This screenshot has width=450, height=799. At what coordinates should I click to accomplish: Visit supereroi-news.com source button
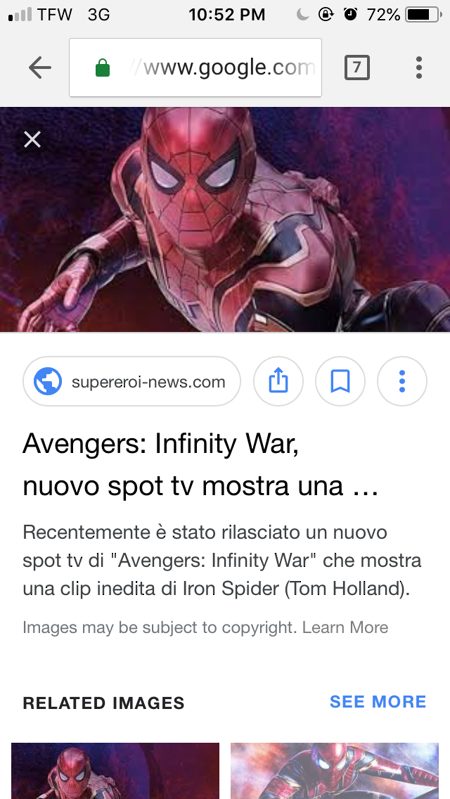click(x=131, y=381)
